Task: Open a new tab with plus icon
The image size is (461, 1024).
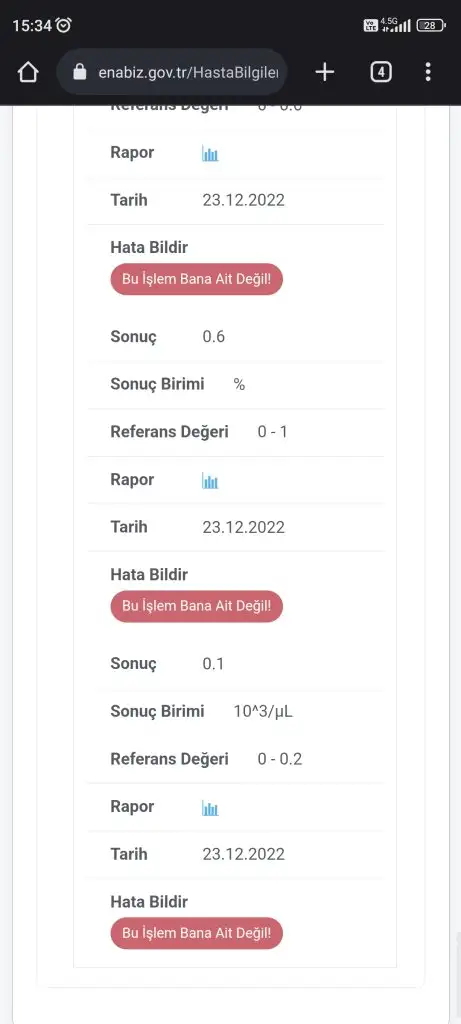Action: click(325, 72)
